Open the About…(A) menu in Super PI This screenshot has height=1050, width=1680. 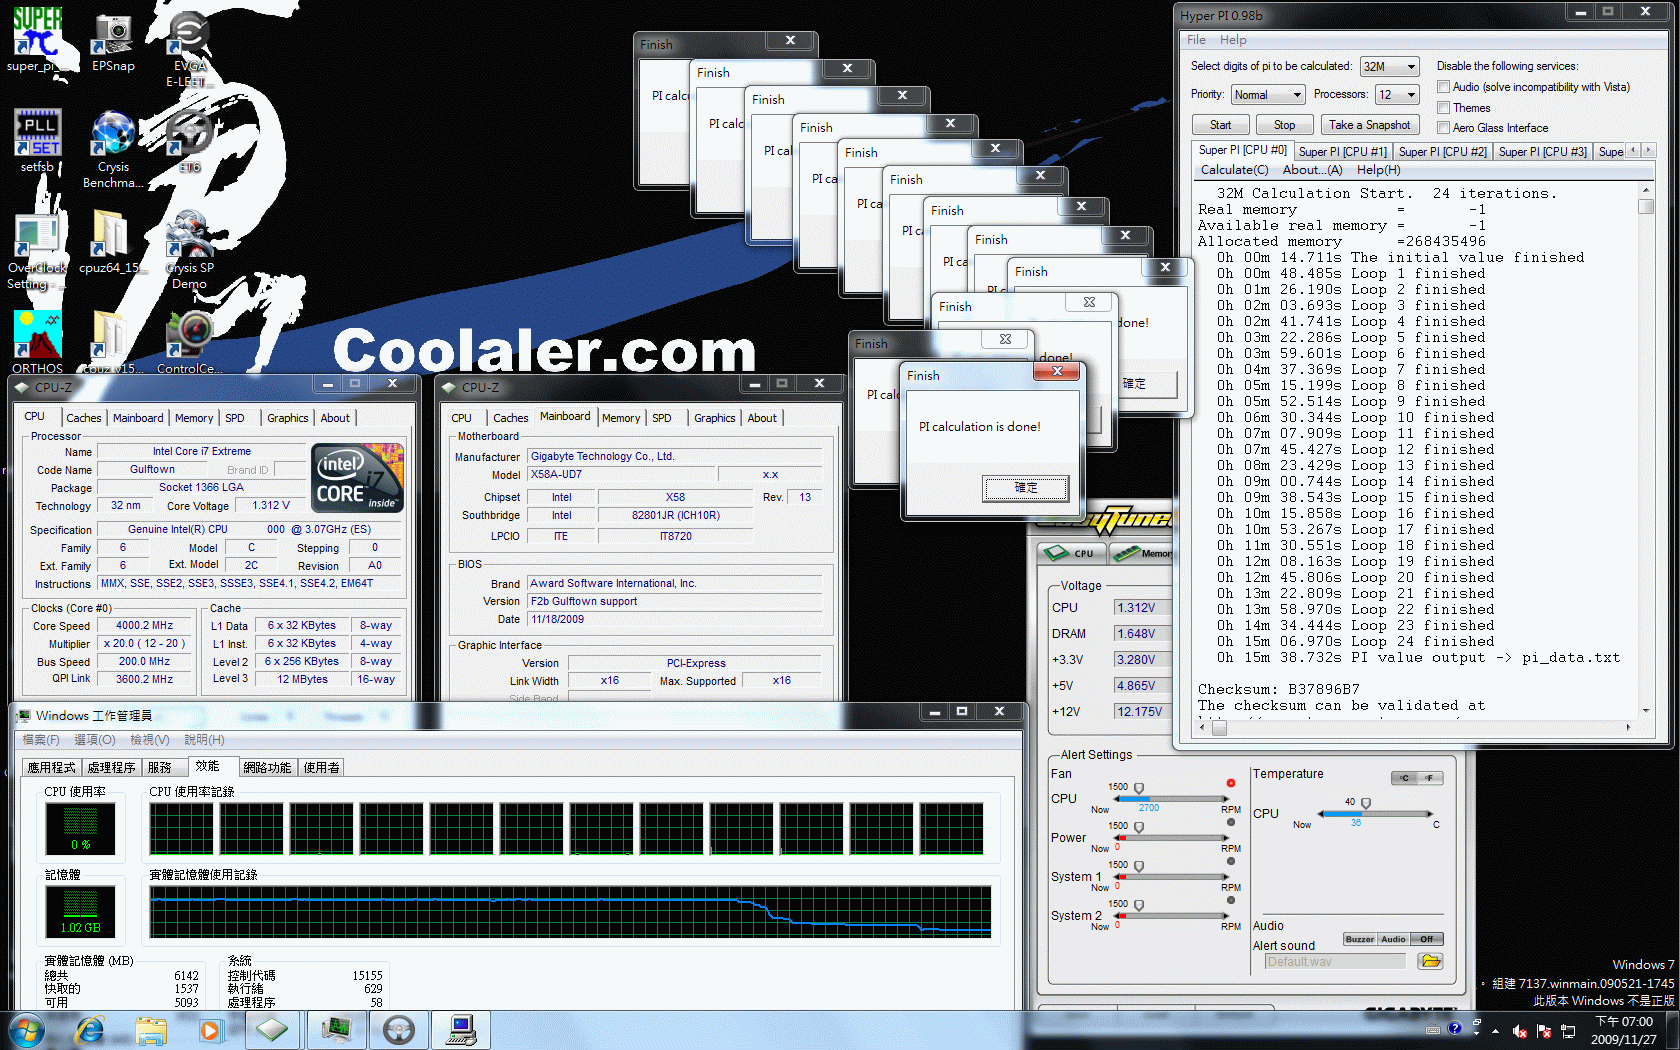pos(1312,170)
